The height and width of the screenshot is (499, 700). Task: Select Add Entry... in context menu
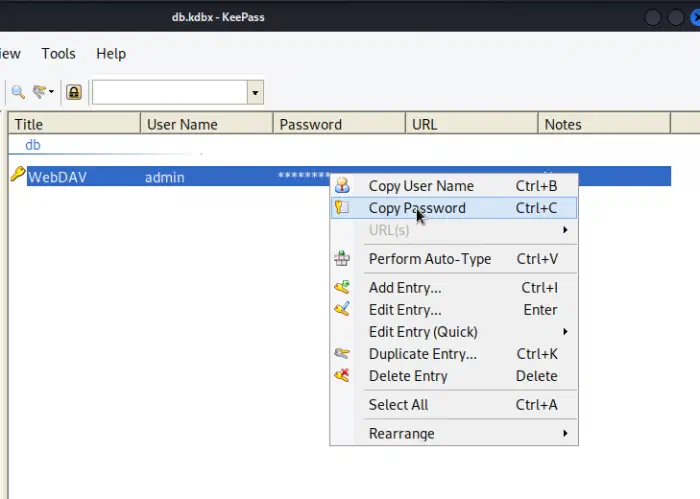(x=454, y=288)
